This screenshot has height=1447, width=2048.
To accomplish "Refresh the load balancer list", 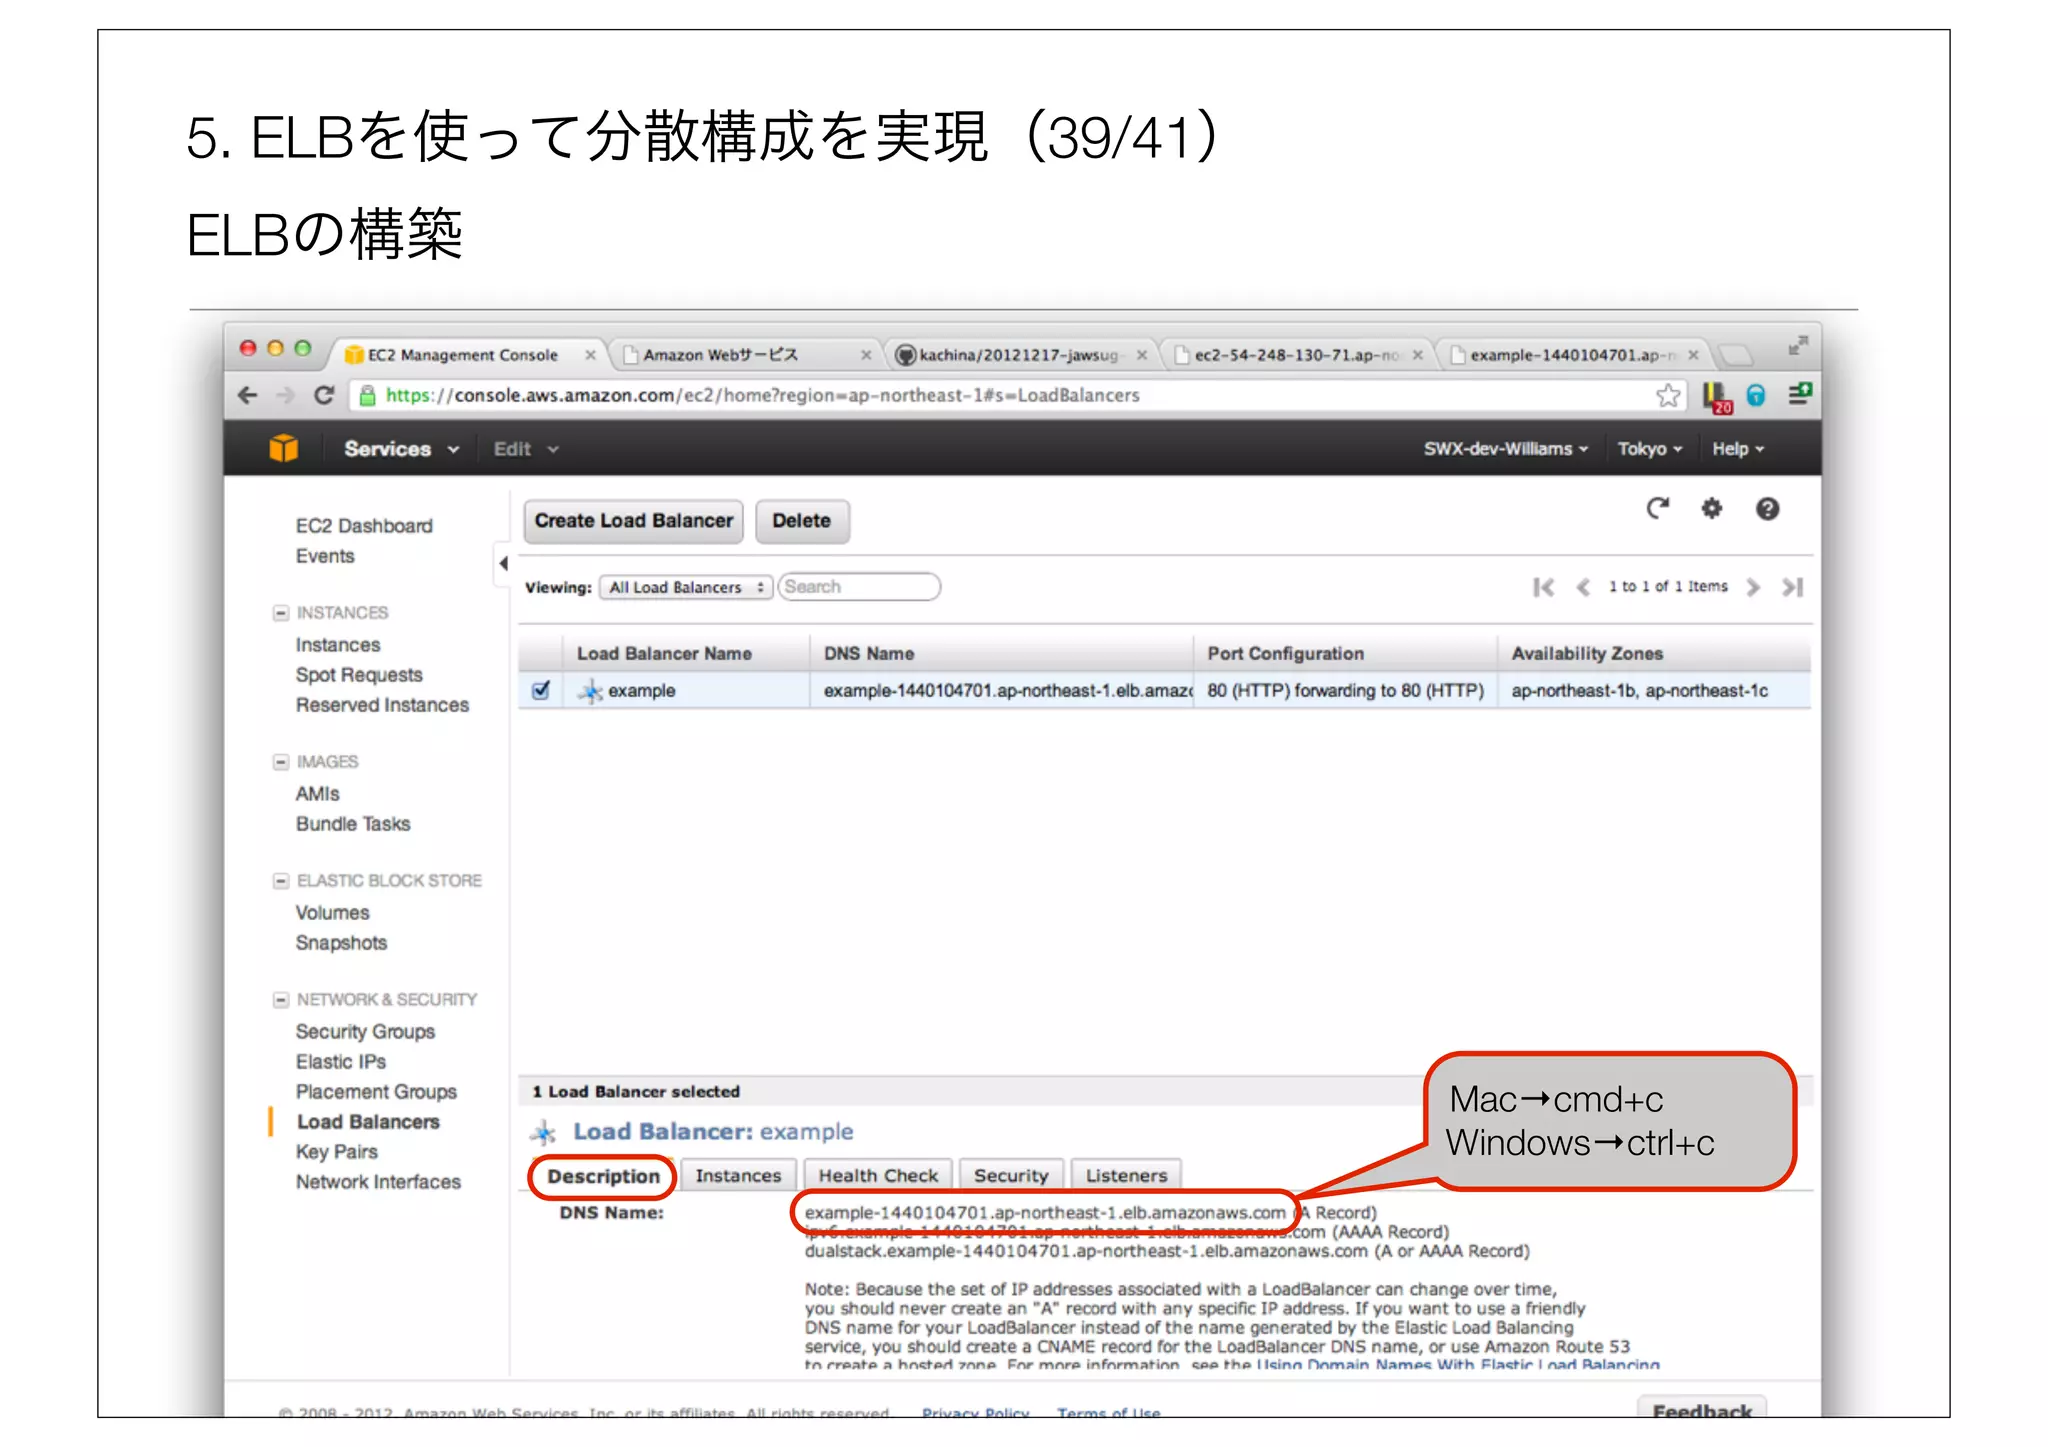I will (x=1657, y=509).
